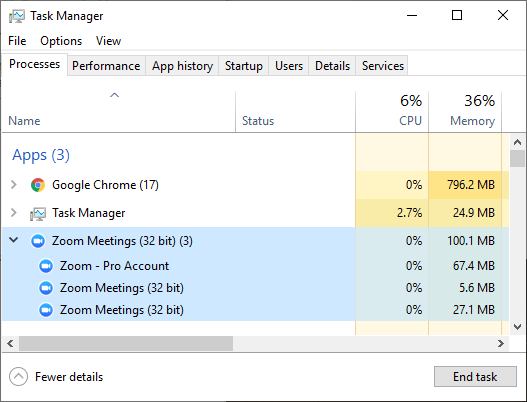Click the Fewer details circle arrow icon
Screen dimensions: 527x402
click(x=18, y=376)
